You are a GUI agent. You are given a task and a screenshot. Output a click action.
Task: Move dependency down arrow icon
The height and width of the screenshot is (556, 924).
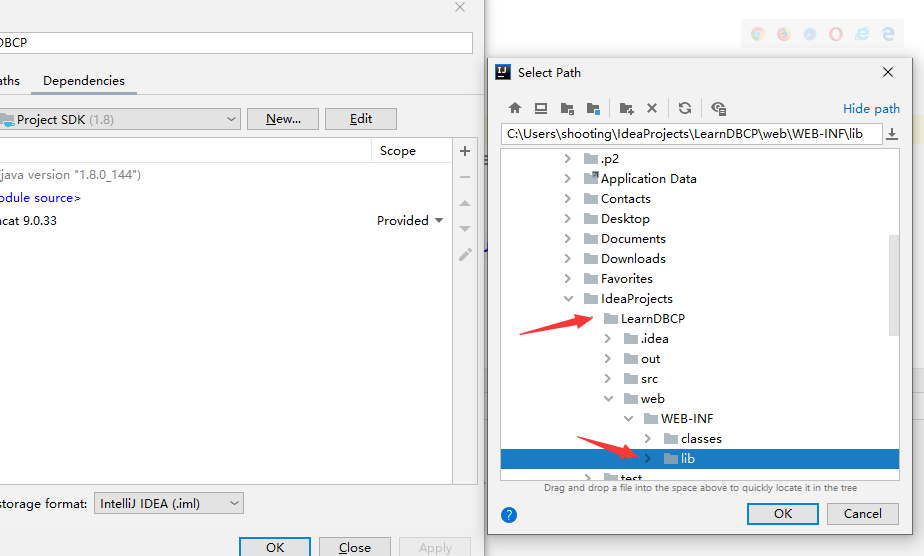point(465,229)
